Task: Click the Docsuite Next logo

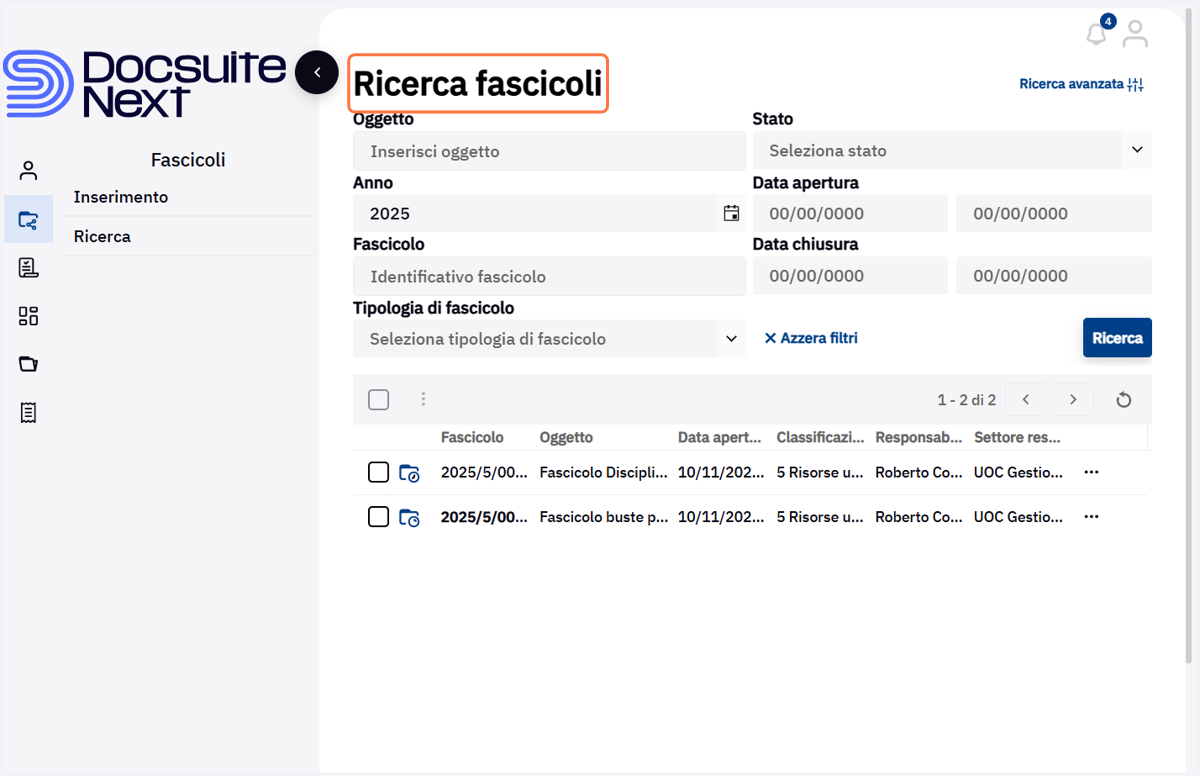Action: pos(145,84)
